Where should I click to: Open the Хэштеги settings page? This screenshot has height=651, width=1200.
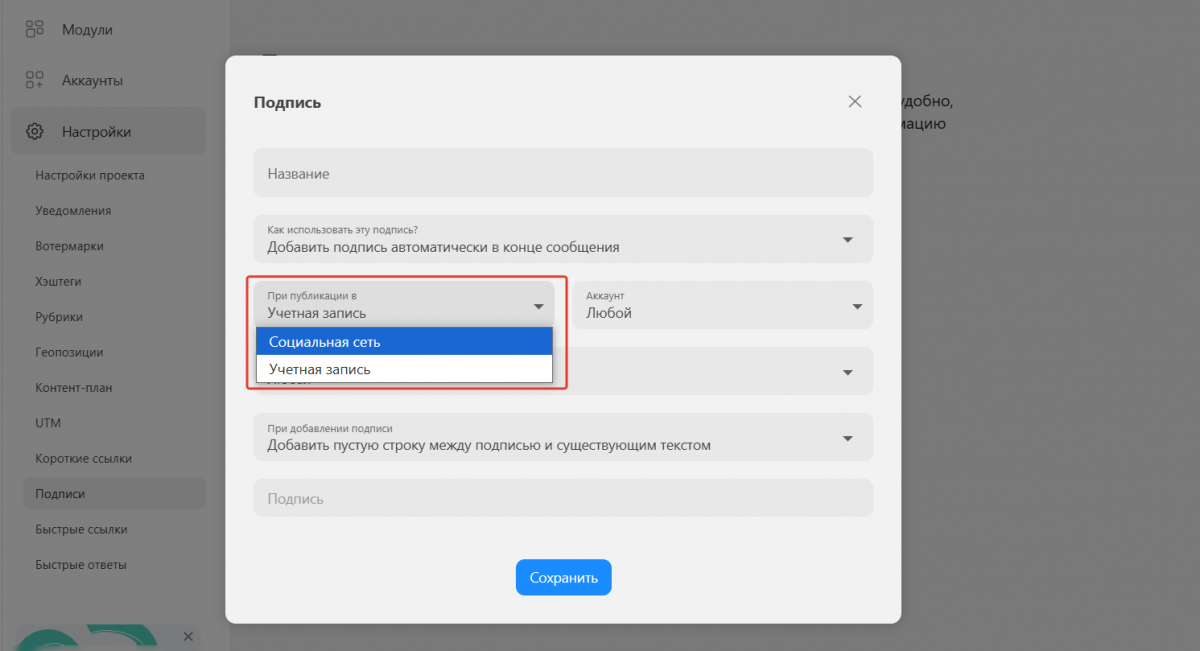(58, 281)
